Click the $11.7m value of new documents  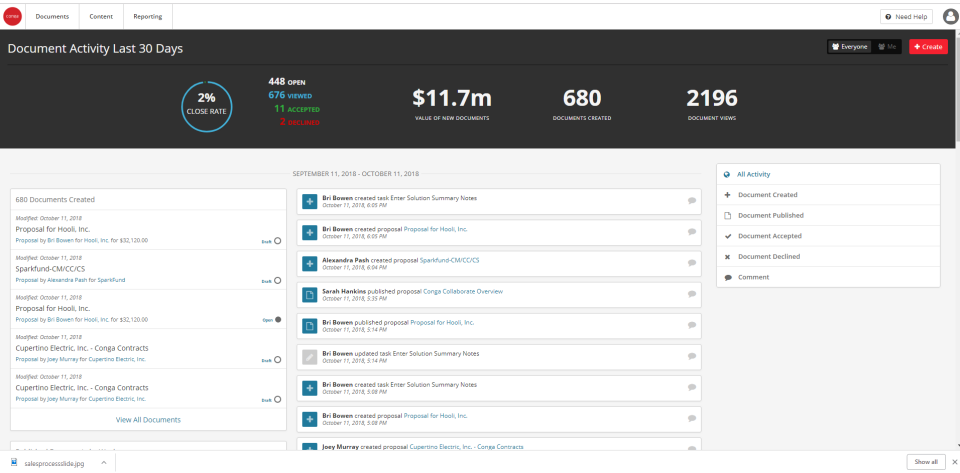click(x=452, y=98)
